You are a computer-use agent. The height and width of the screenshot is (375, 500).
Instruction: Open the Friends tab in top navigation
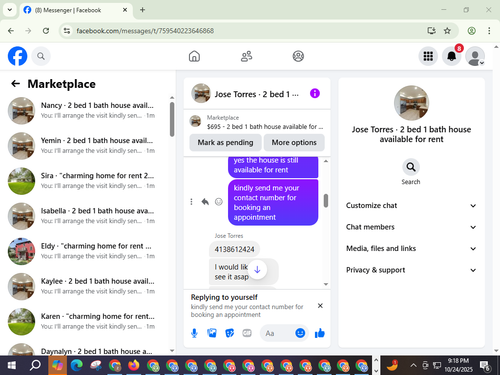(247, 56)
